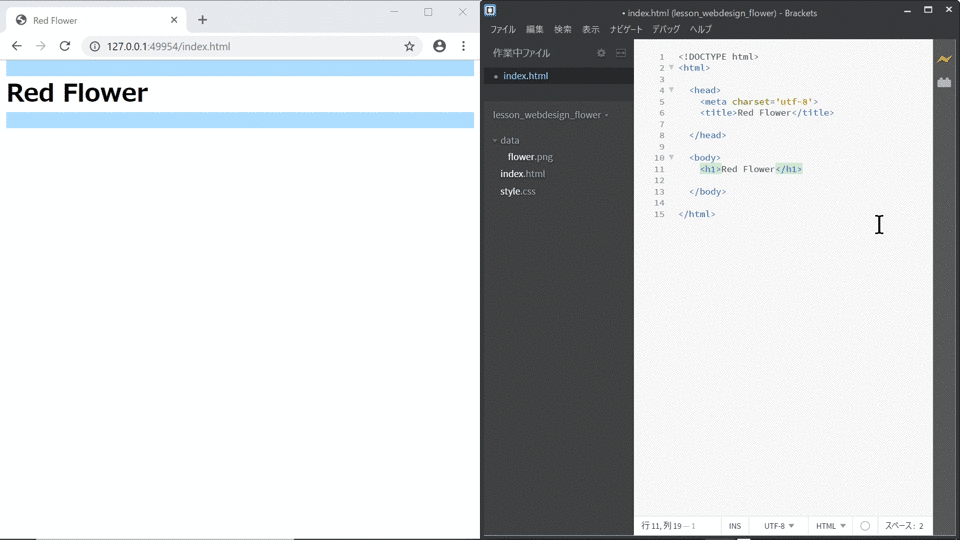Click the linting status circle indicator

tap(865, 526)
